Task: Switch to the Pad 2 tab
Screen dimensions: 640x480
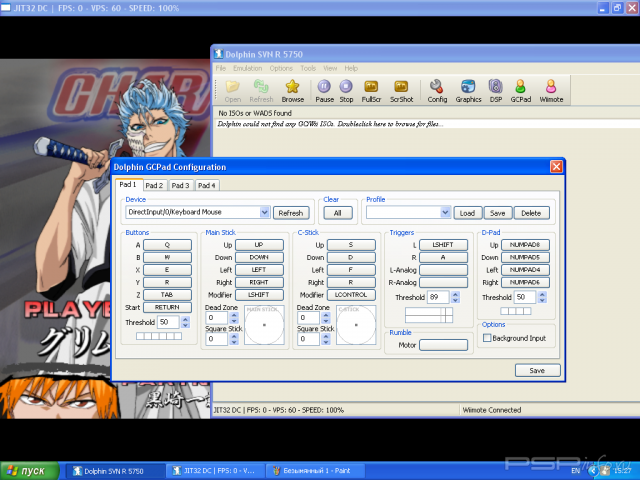Action: [x=153, y=185]
